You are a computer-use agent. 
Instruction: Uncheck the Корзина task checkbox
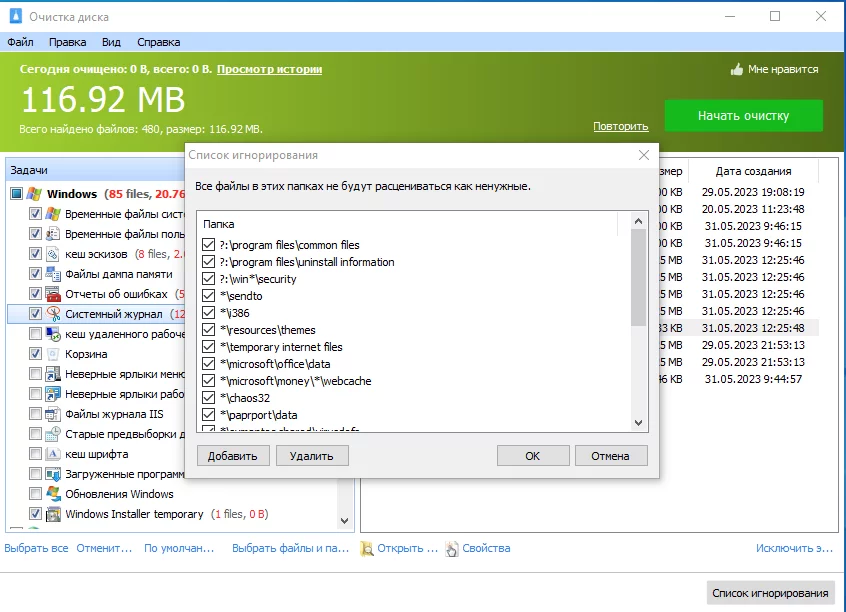click(x=35, y=354)
